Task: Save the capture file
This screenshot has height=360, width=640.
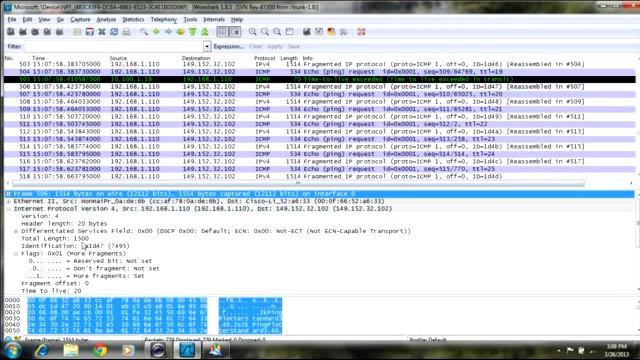Action: [x=89, y=32]
